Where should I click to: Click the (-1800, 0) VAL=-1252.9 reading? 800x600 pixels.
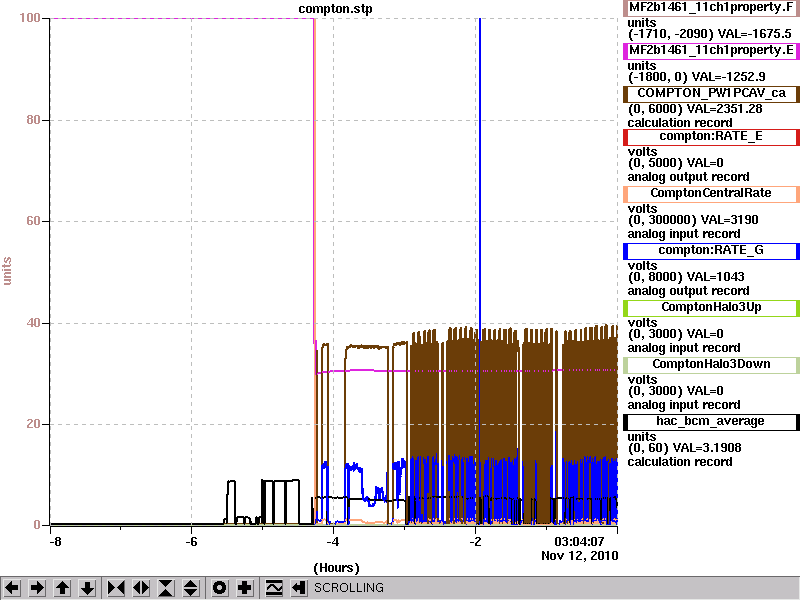coord(696,77)
